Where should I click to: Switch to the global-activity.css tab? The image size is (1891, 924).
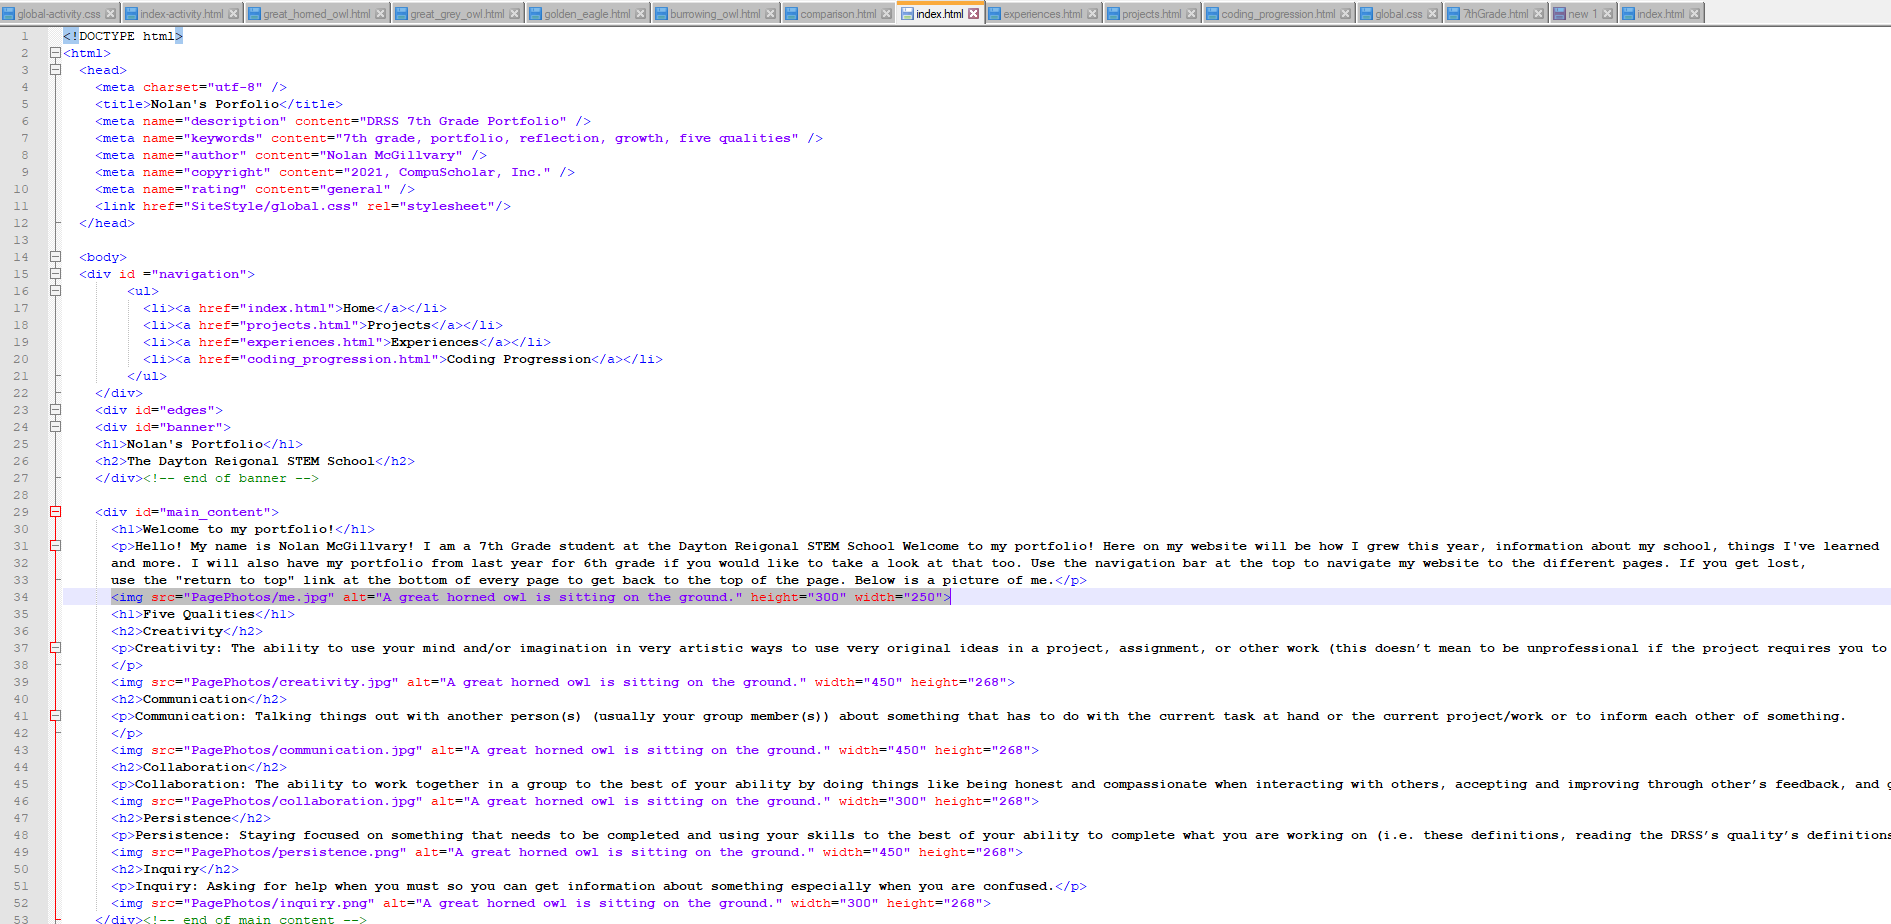(x=59, y=14)
